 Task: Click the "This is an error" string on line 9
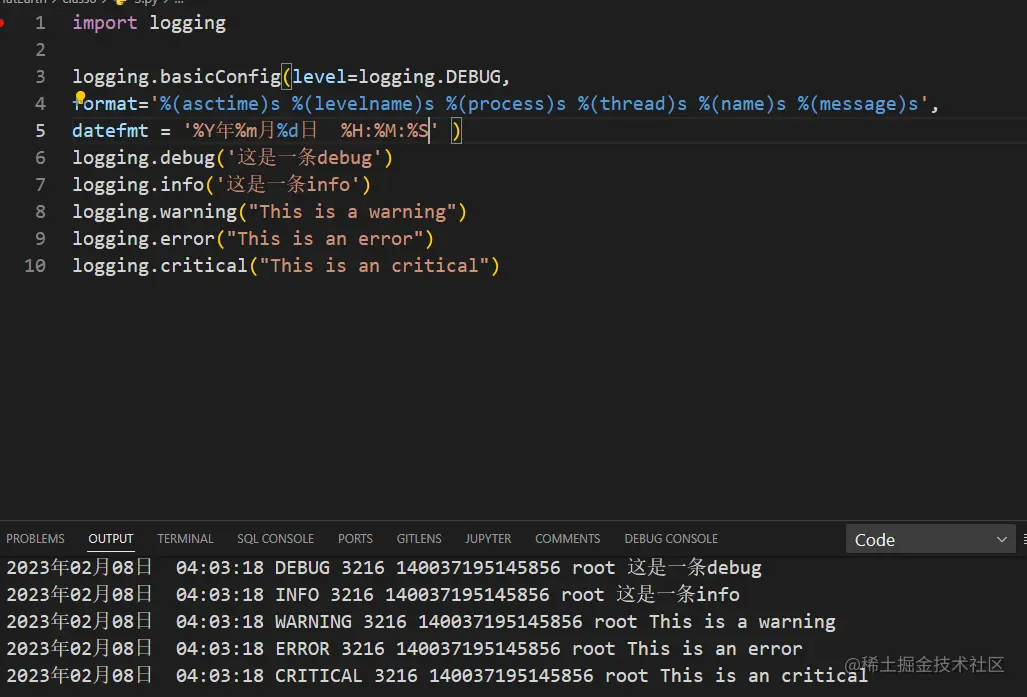325,238
